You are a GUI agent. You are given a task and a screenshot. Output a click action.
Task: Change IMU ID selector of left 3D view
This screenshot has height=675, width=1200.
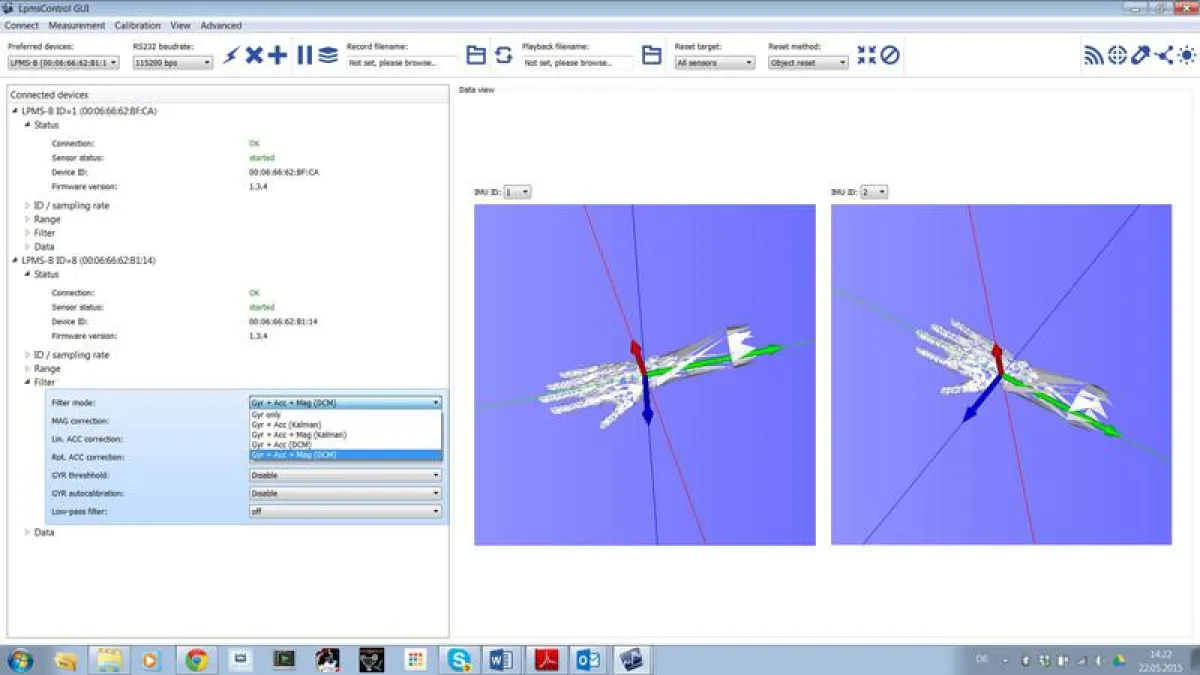click(x=516, y=191)
